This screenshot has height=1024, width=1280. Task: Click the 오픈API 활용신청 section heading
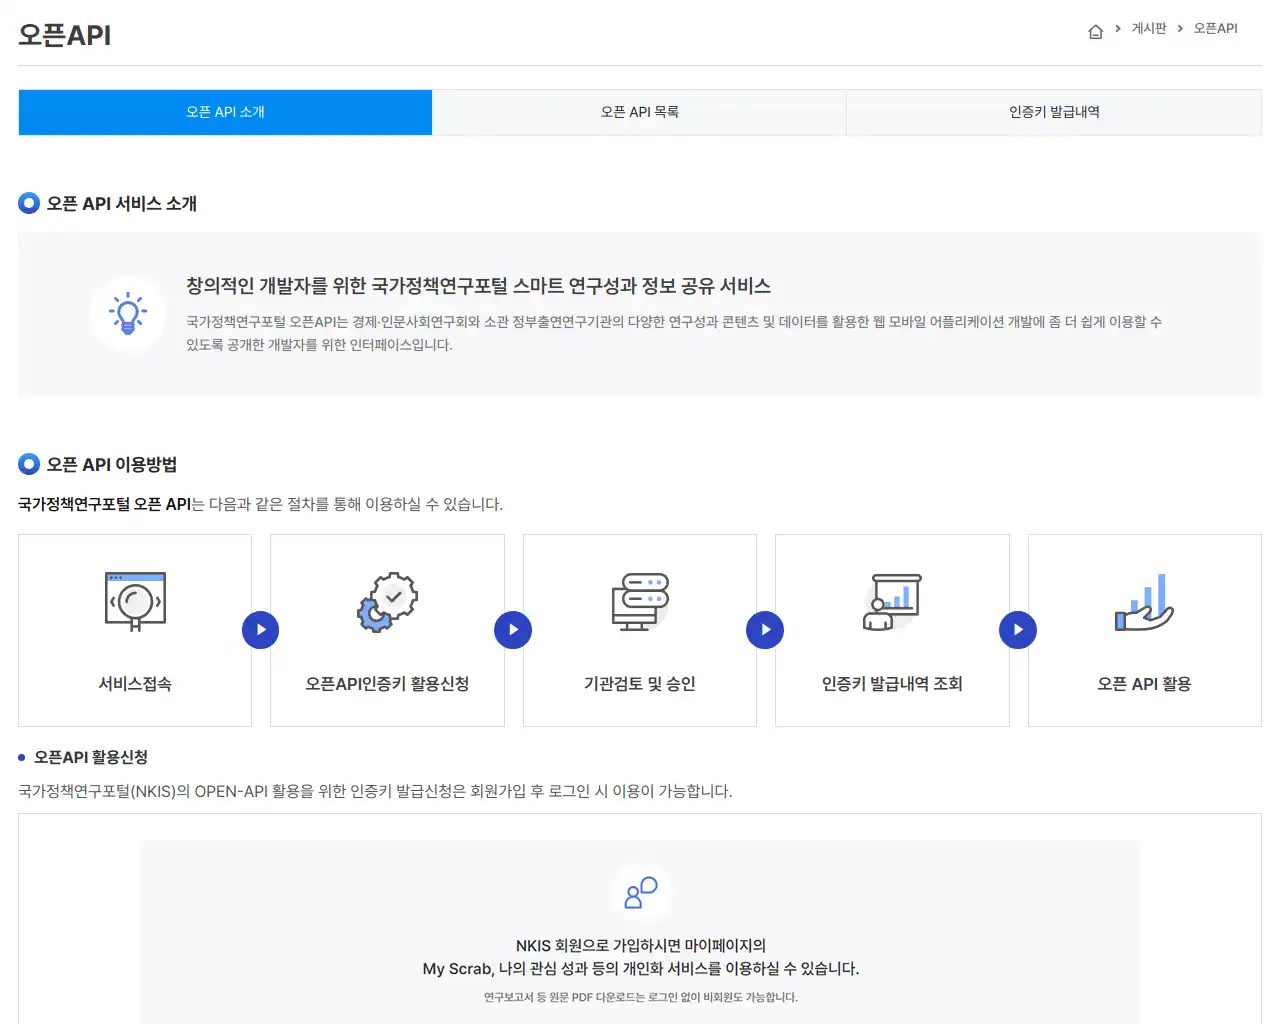click(90, 757)
